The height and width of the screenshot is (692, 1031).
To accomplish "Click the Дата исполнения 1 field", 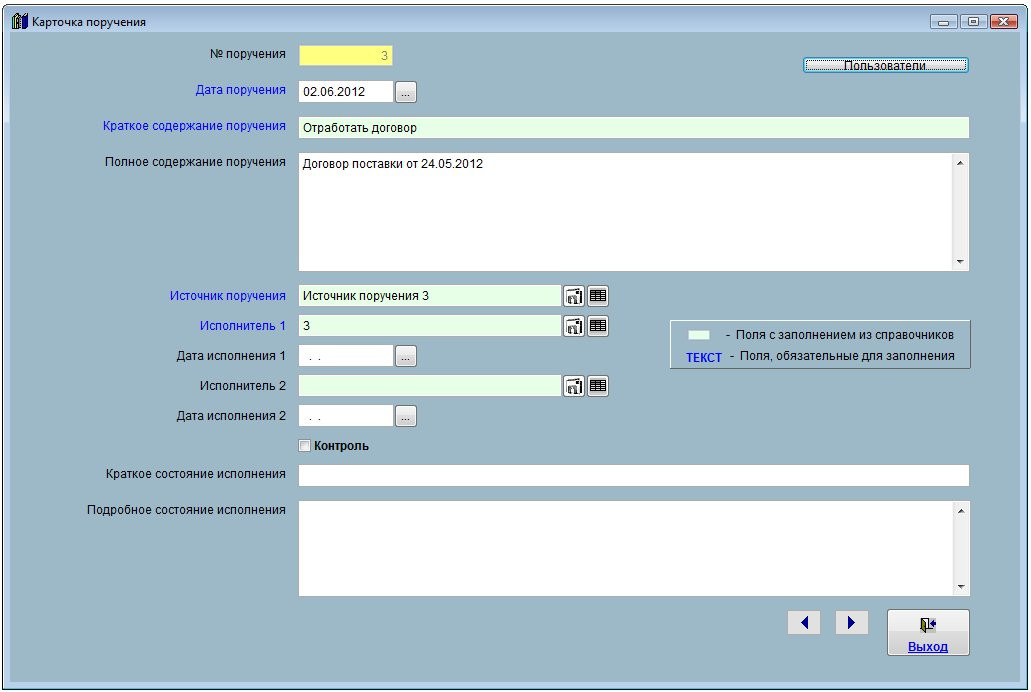I will point(346,357).
